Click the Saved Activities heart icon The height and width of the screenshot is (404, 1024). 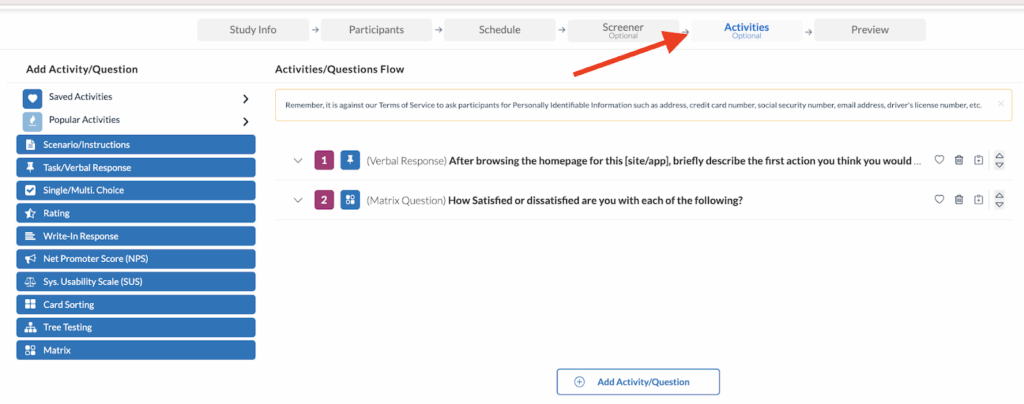pos(32,98)
